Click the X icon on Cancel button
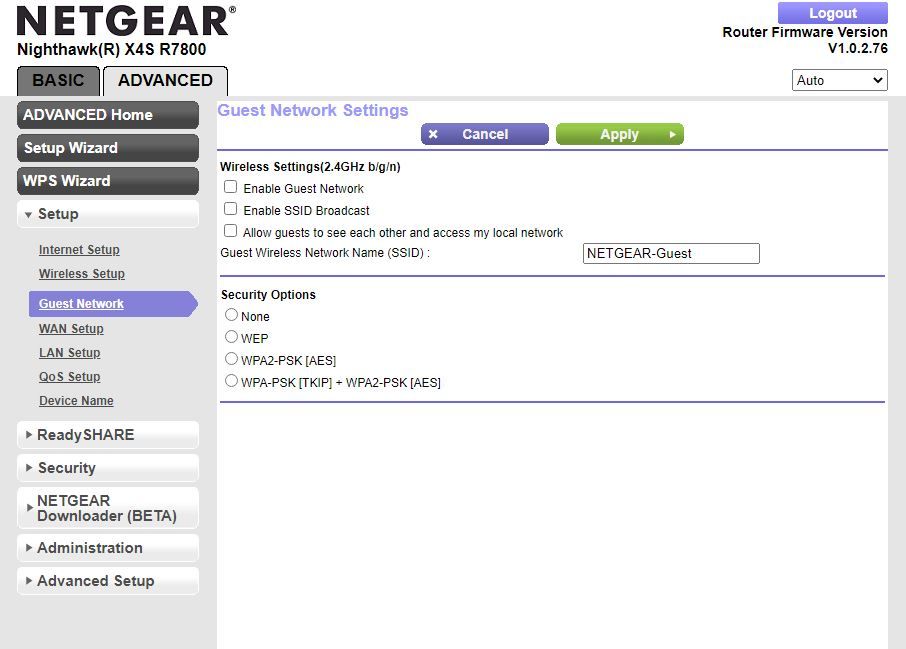 pos(433,134)
